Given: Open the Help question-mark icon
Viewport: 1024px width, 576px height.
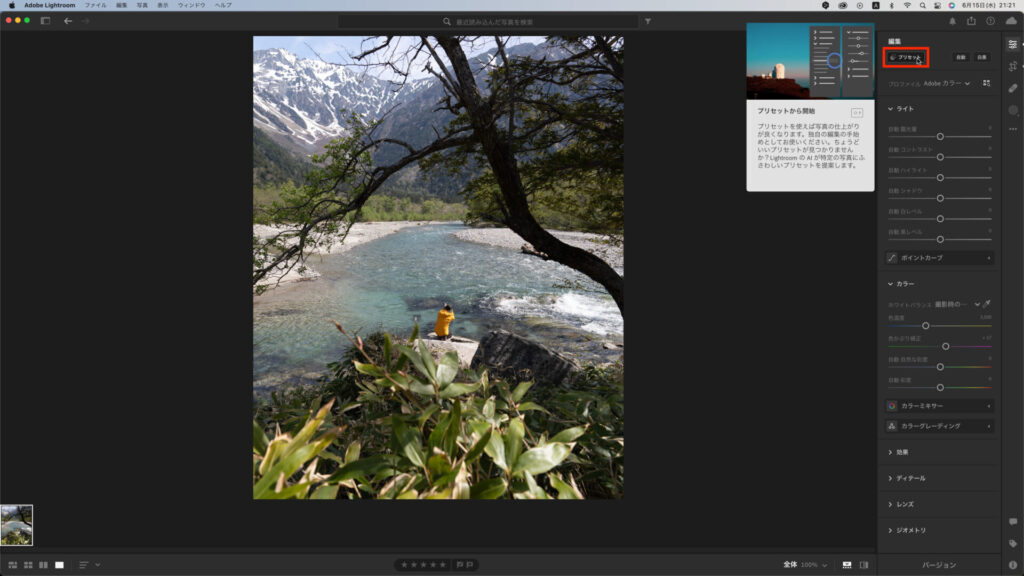Looking at the screenshot, I should 990,21.
